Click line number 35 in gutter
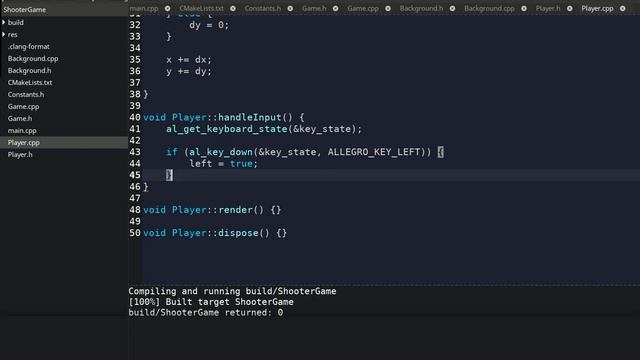The image size is (640, 360). pos(135,60)
